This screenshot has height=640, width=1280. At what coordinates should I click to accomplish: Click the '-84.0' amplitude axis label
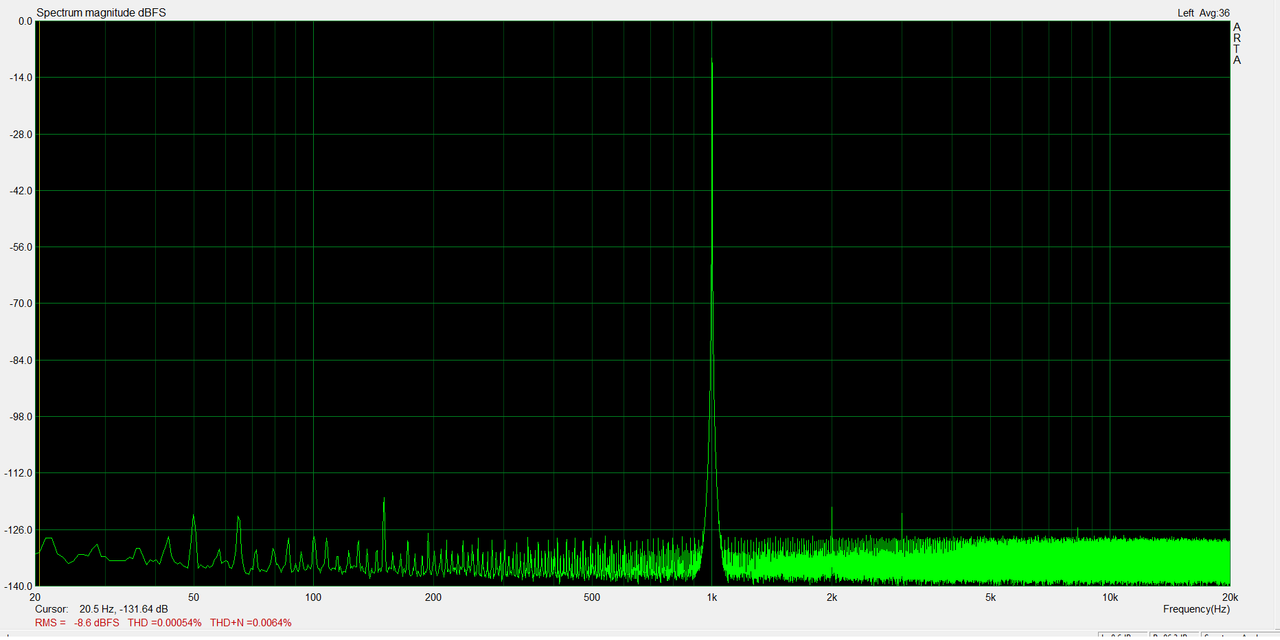coord(20,360)
